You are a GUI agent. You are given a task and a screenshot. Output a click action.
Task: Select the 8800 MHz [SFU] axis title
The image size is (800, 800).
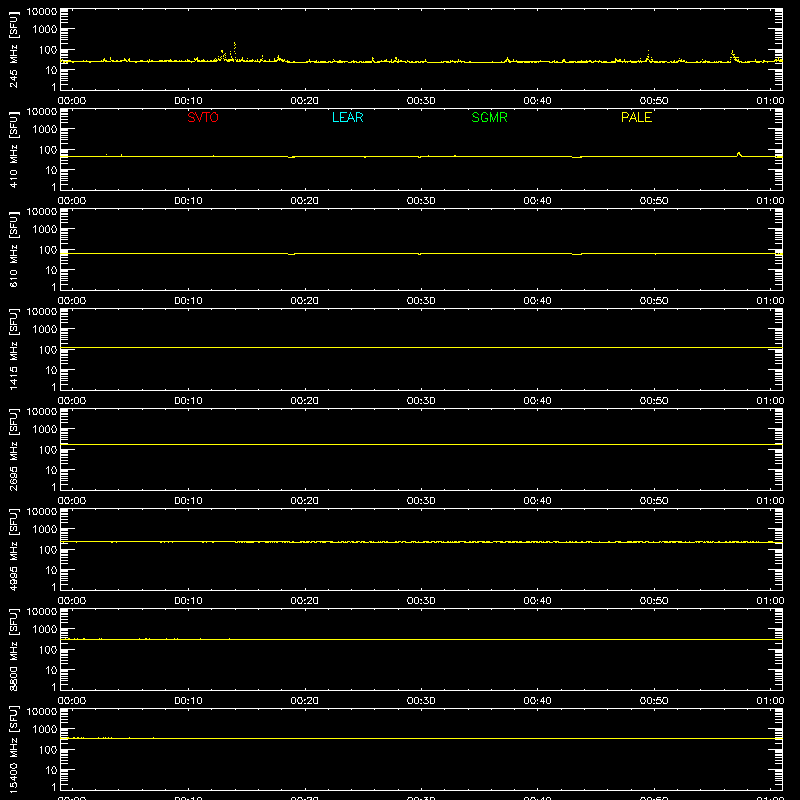[13, 649]
